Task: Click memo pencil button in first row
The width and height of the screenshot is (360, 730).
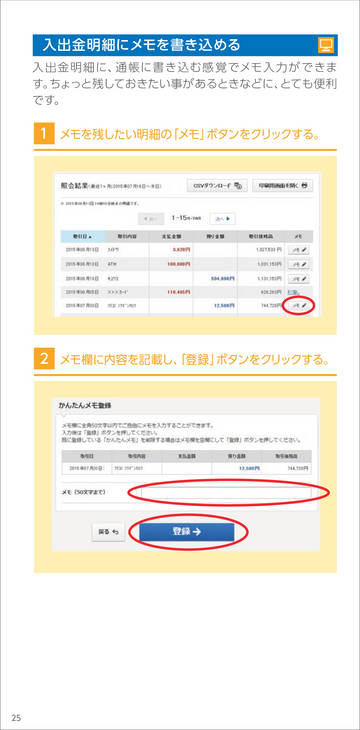Action: click(299, 250)
